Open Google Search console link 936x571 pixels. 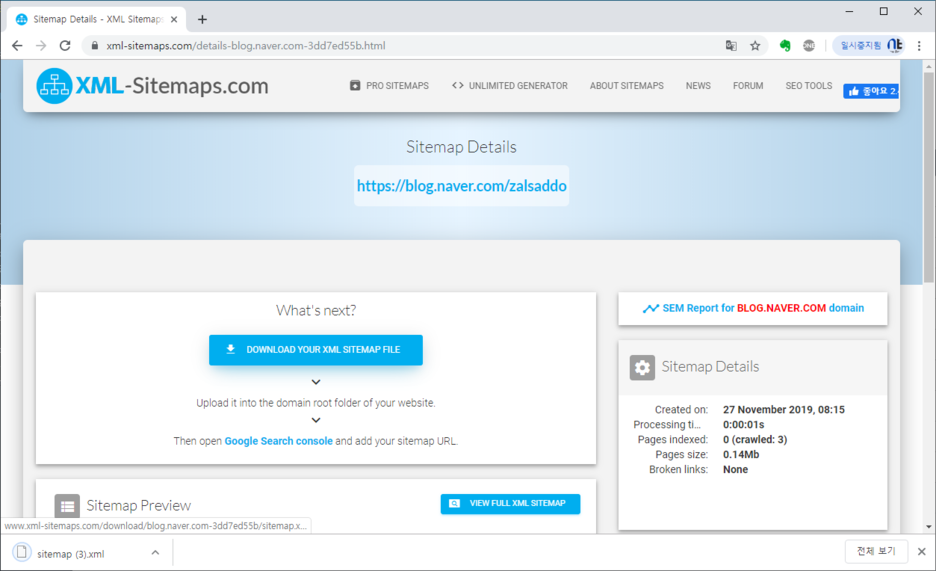tap(278, 441)
